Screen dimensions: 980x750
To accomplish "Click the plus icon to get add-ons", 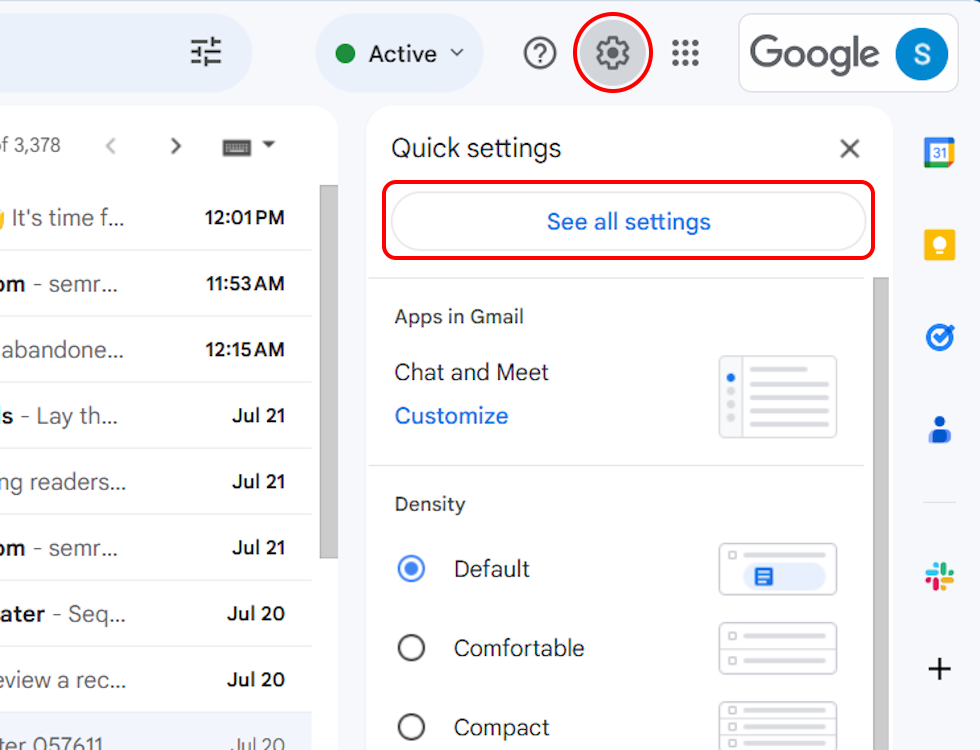I will pyautogui.click(x=939, y=669).
